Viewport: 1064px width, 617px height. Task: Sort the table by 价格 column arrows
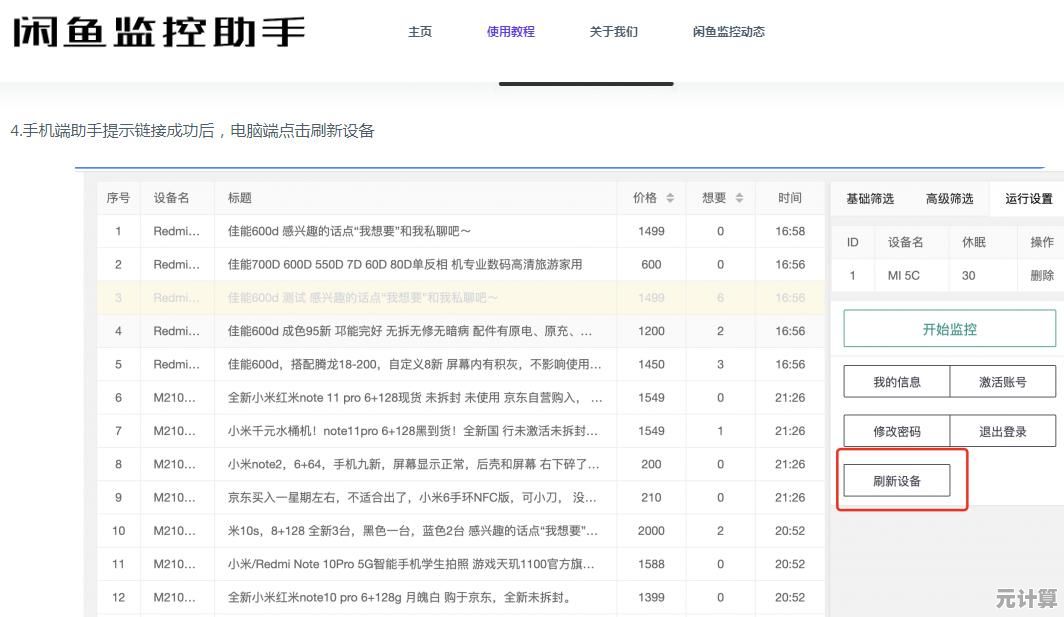(670, 198)
